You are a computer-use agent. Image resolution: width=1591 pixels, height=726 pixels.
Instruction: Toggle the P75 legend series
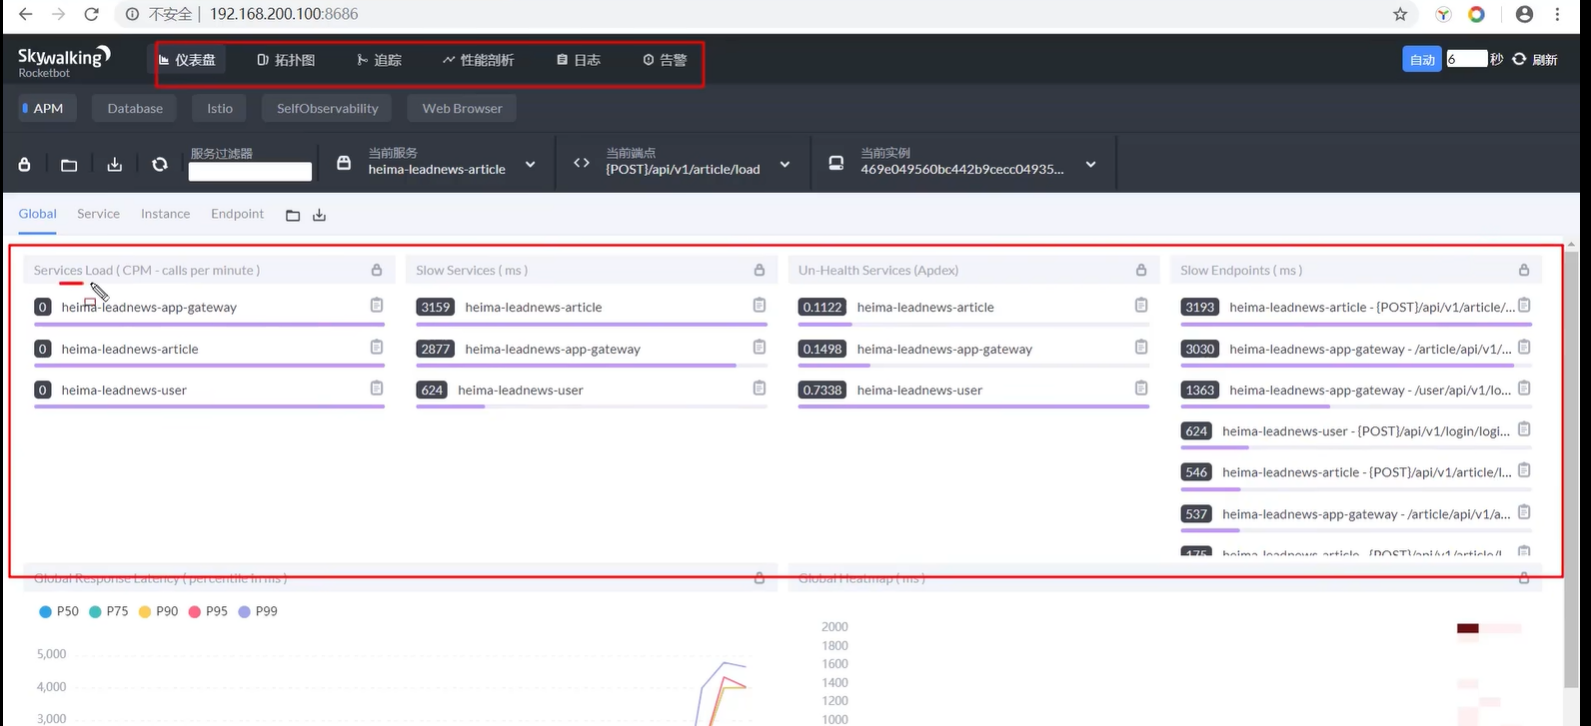[x=108, y=611]
